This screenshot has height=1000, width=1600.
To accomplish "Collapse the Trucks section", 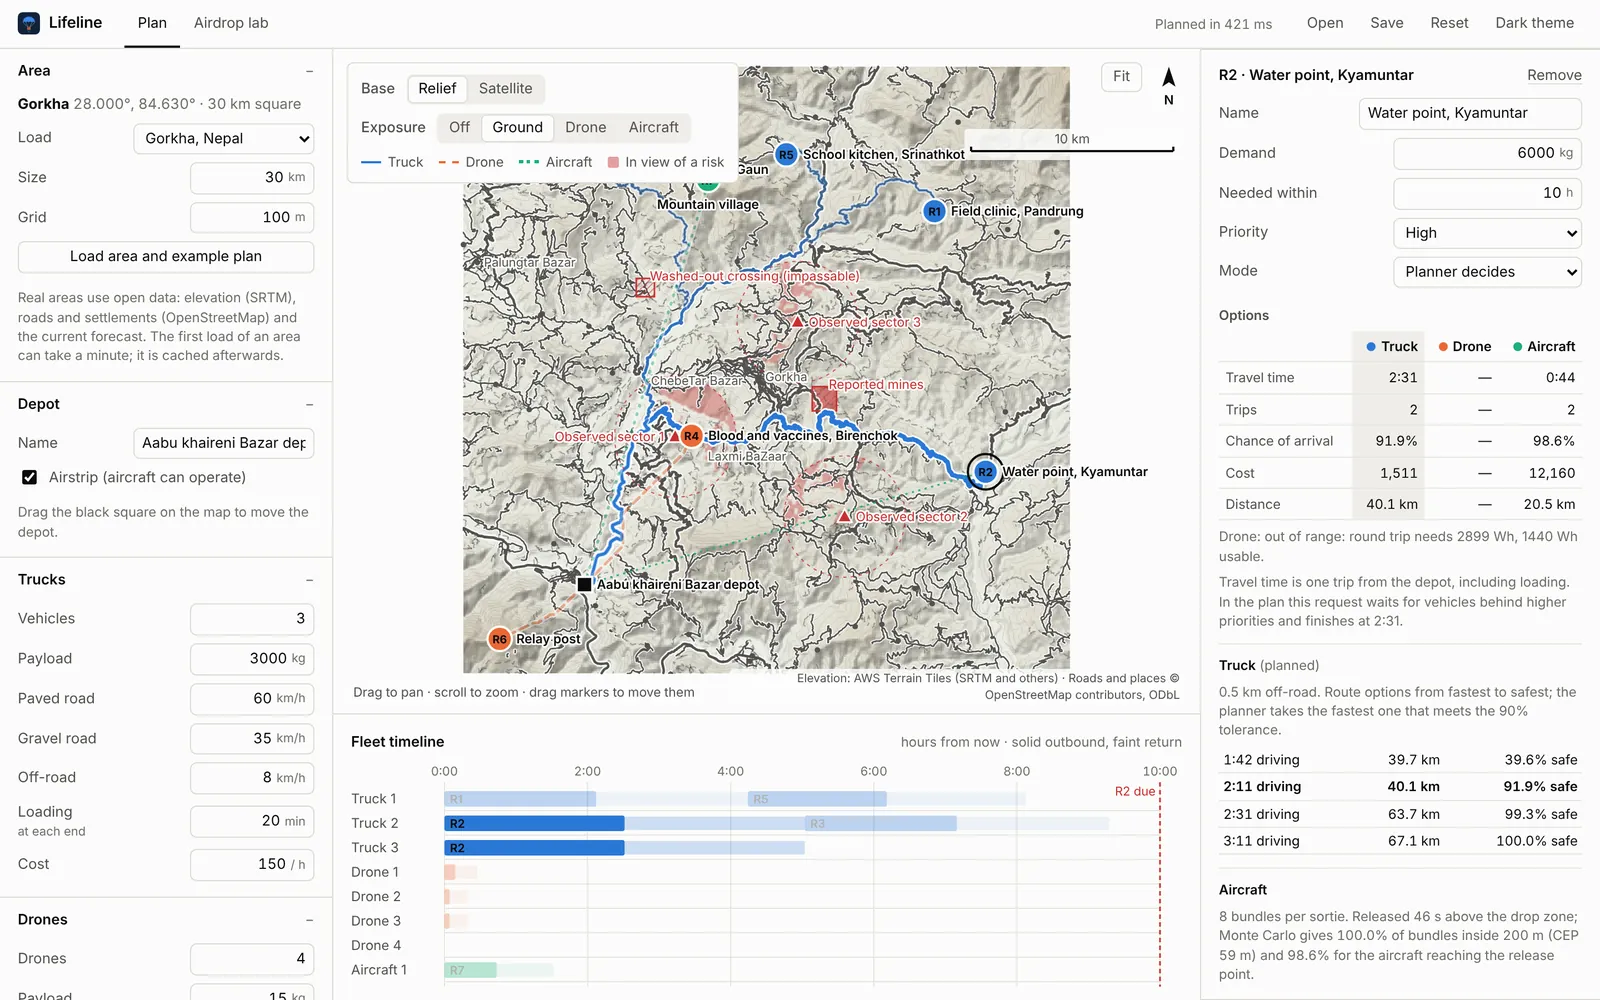I will point(309,580).
